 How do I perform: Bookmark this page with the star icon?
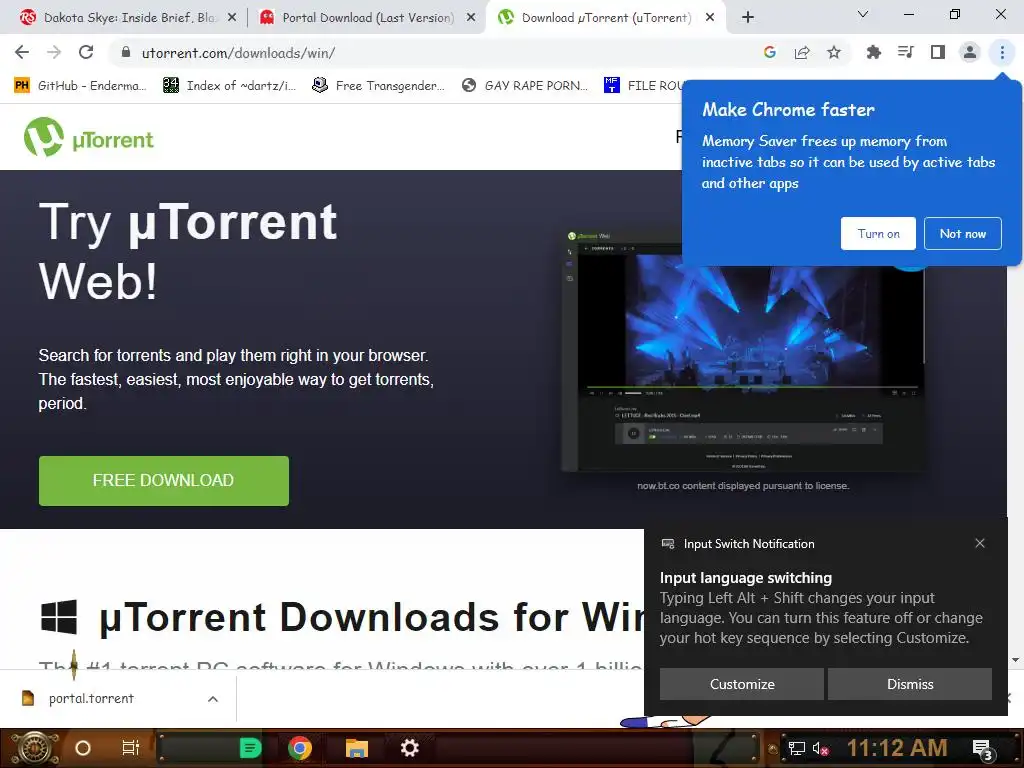click(x=834, y=52)
